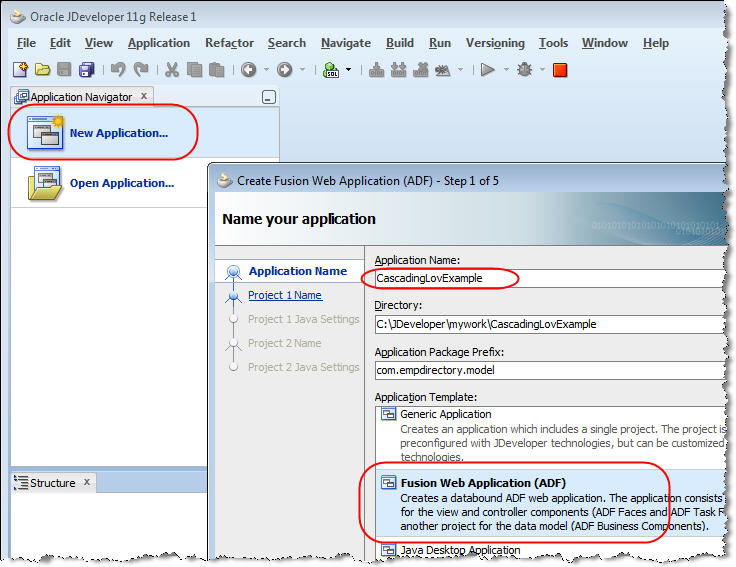Screen dimensions: 736x567
Task: Click the Cut scissors icon
Action: (x=171, y=70)
